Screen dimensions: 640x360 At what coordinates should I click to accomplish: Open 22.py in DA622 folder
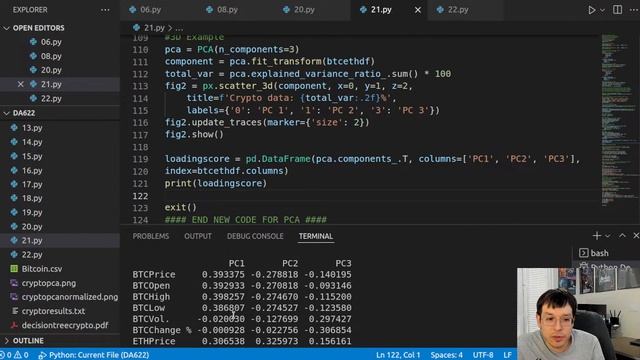(32, 255)
